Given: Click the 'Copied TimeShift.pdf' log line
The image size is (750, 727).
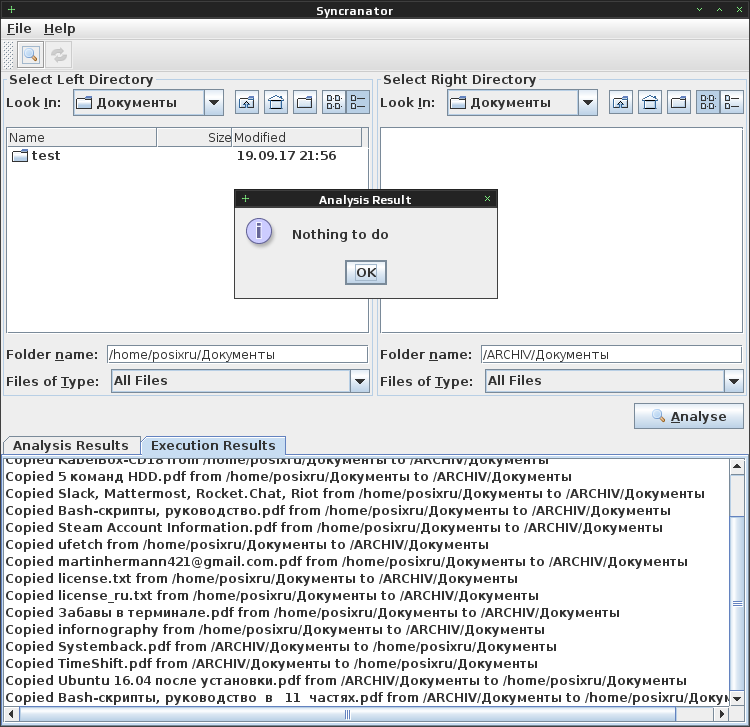Looking at the screenshot, I should pos(271,664).
